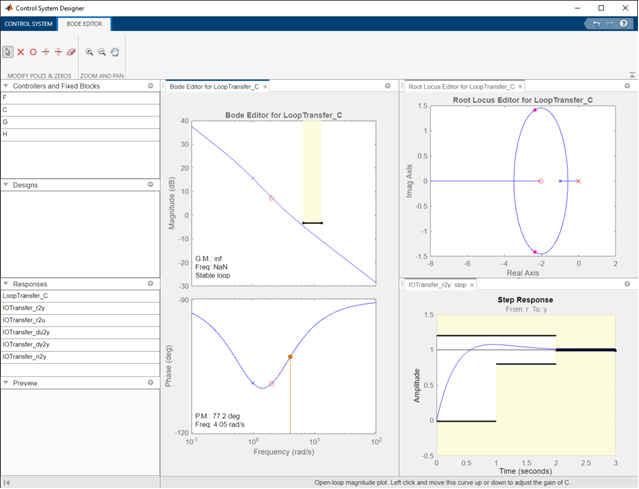Enable the pan hand tool
The image size is (639, 489).
point(115,51)
